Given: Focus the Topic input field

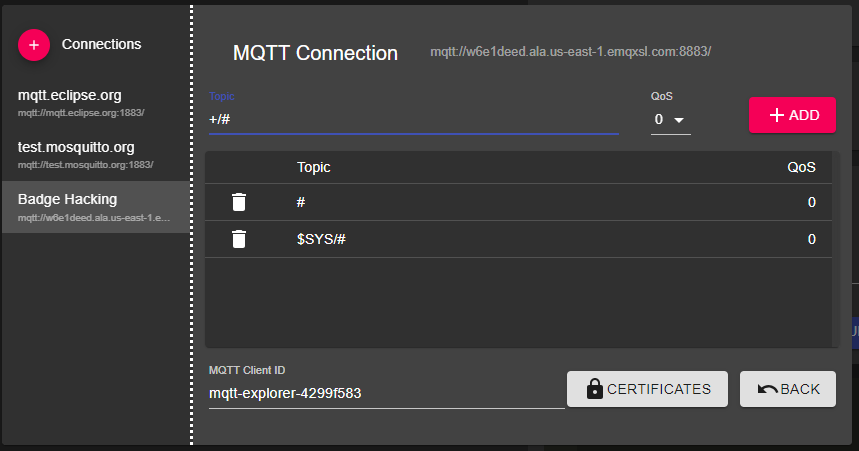Looking at the screenshot, I should tap(412, 120).
